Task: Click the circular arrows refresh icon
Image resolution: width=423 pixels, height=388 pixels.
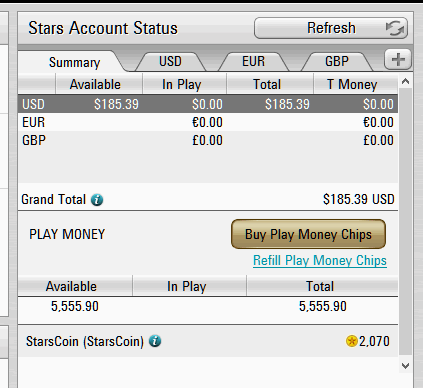Action: pyautogui.click(x=396, y=28)
